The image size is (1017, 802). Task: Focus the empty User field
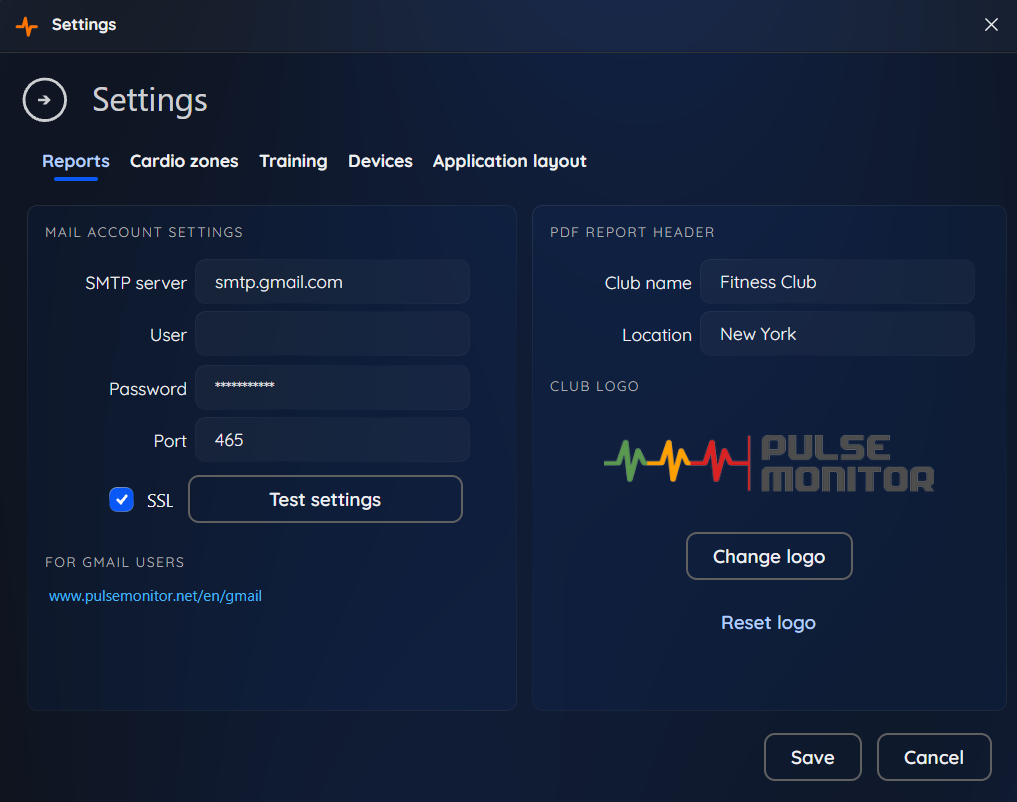click(332, 334)
